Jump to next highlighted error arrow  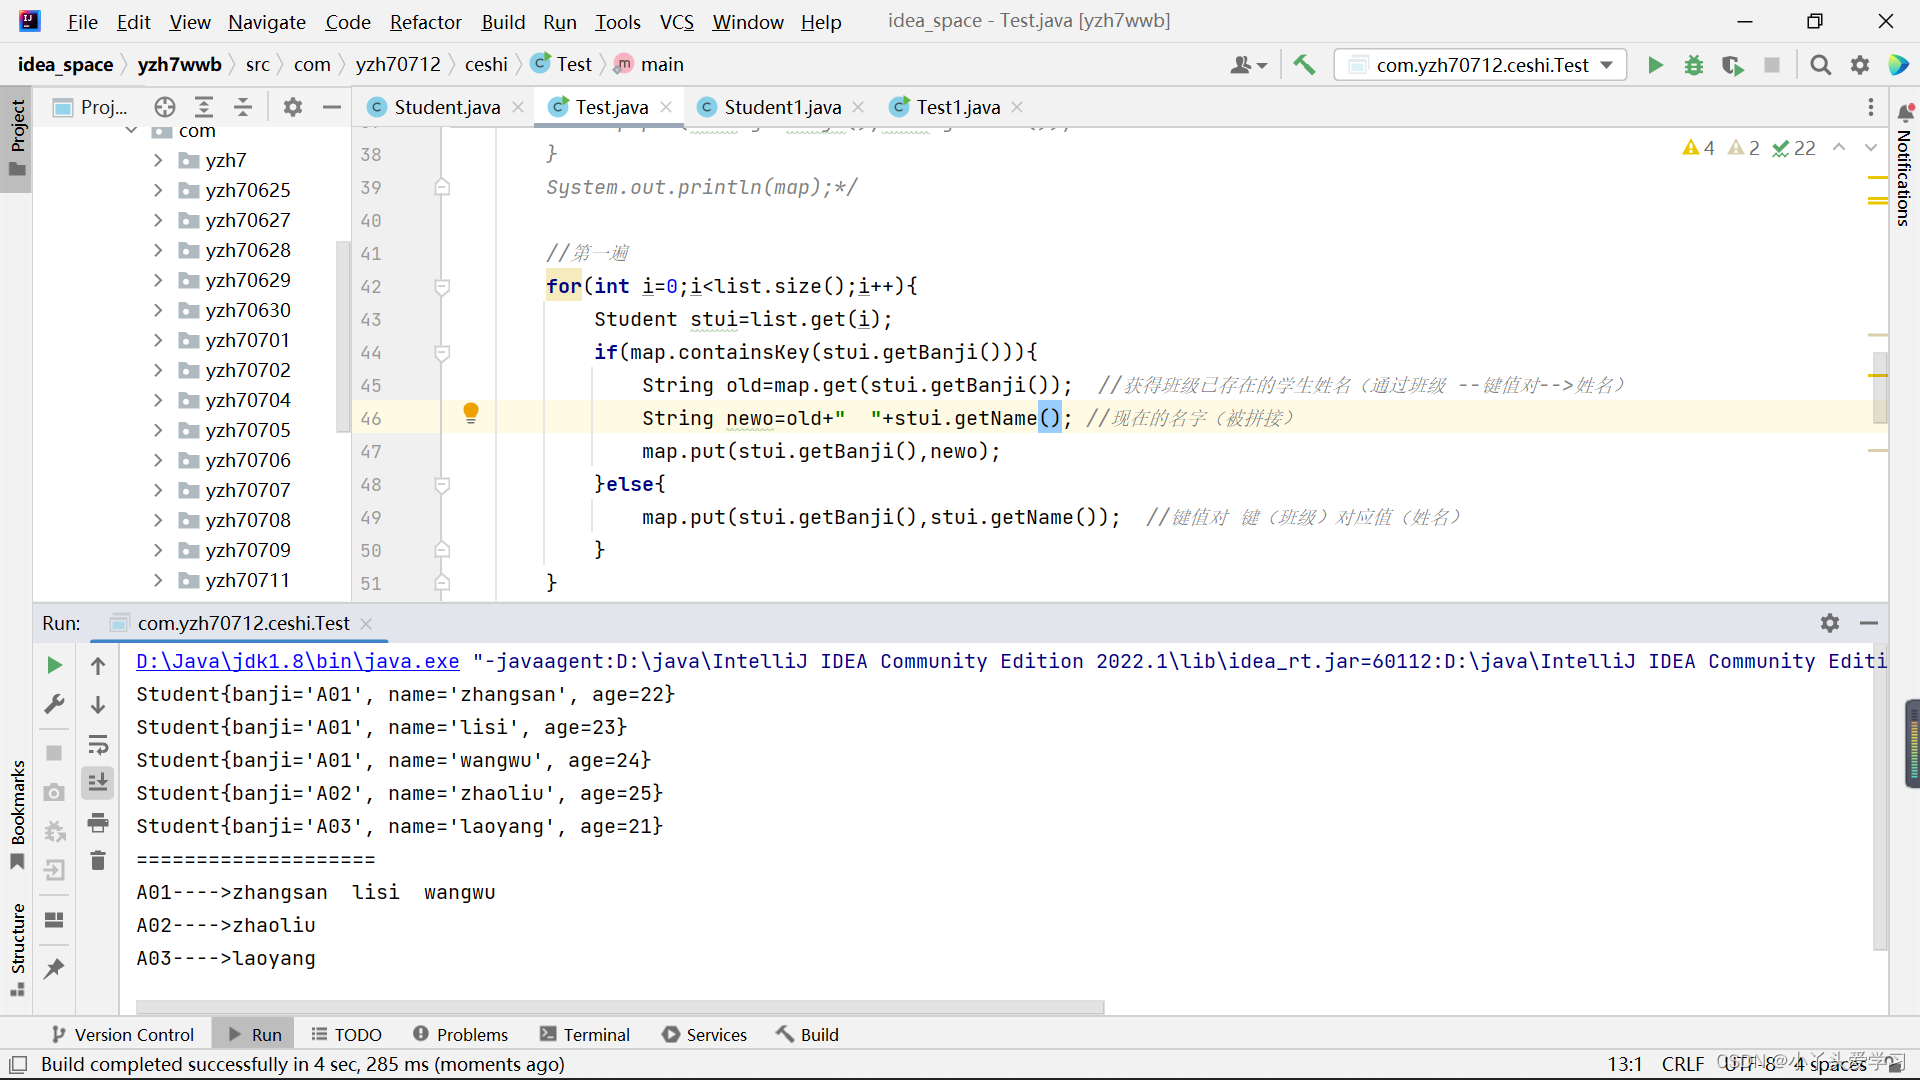pyautogui.click(x=1871, y=148)
